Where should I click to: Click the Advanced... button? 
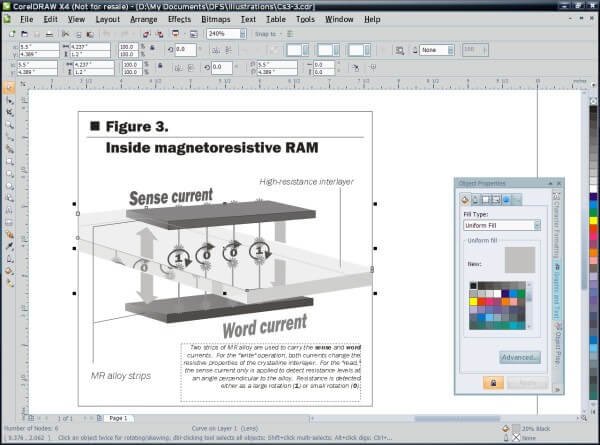tap(520, 357)
